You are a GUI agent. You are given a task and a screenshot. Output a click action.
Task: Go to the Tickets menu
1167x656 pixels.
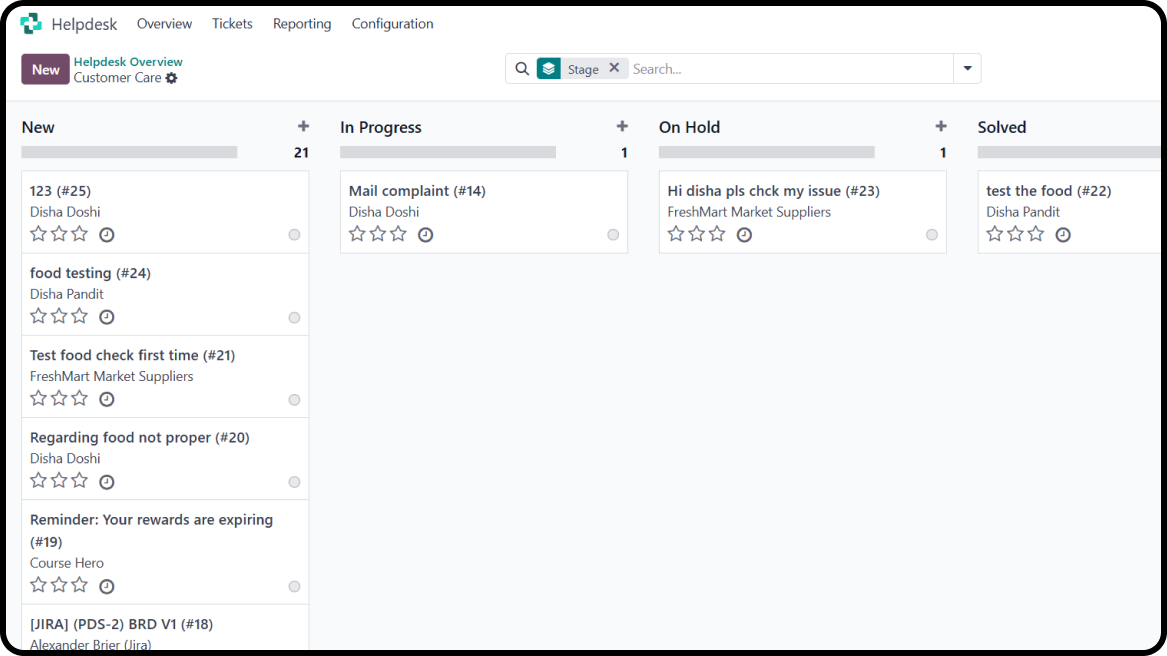click(232, 23)
